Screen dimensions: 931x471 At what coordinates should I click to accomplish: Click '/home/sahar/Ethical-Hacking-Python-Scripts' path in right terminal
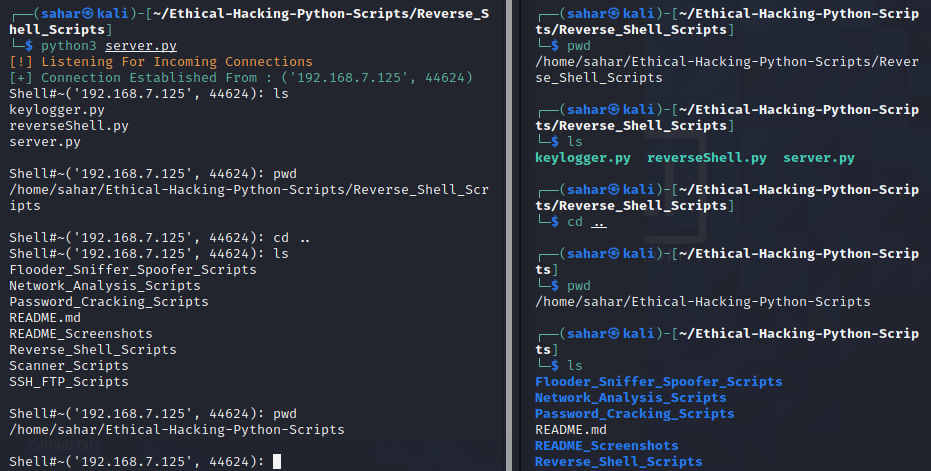click(x=703, y=302)
